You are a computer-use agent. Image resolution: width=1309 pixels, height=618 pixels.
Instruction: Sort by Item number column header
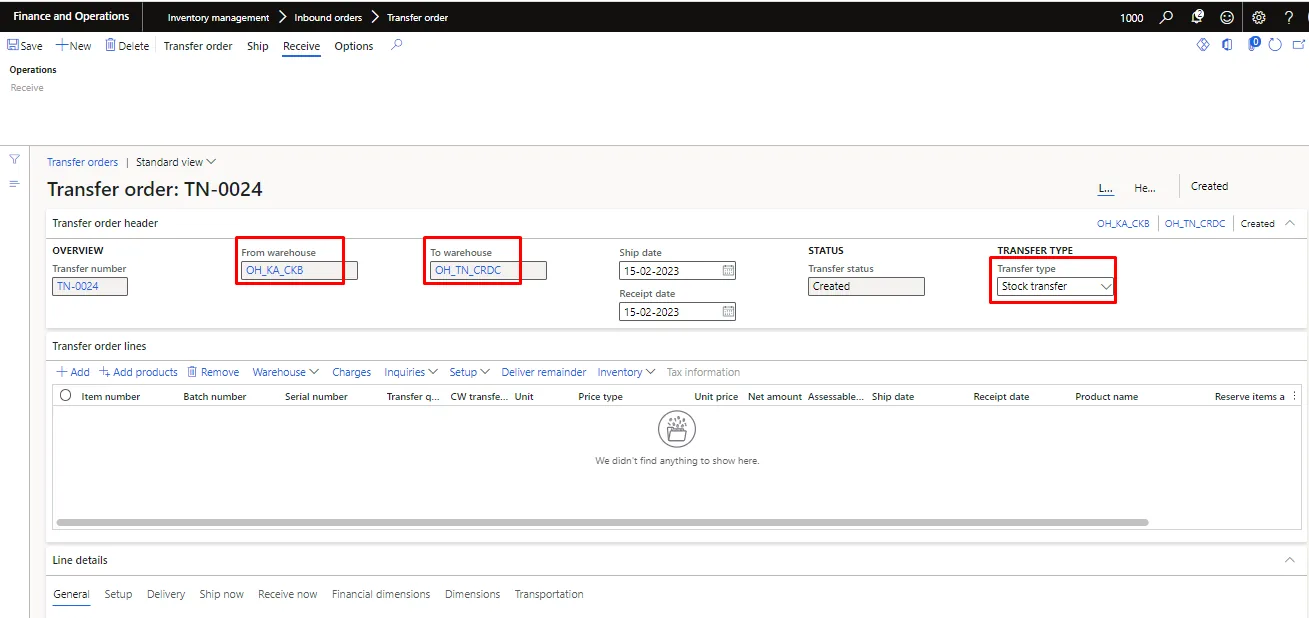pyautogui.click(x=111, y=397)
